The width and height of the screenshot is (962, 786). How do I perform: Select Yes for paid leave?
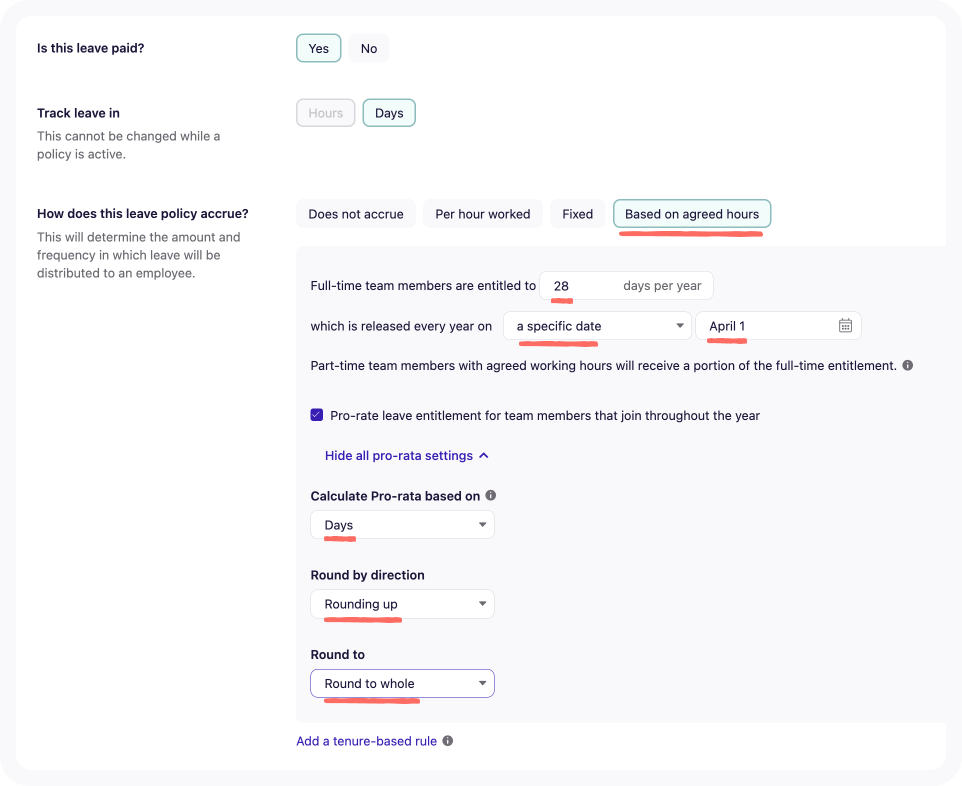tap(318, 48)
